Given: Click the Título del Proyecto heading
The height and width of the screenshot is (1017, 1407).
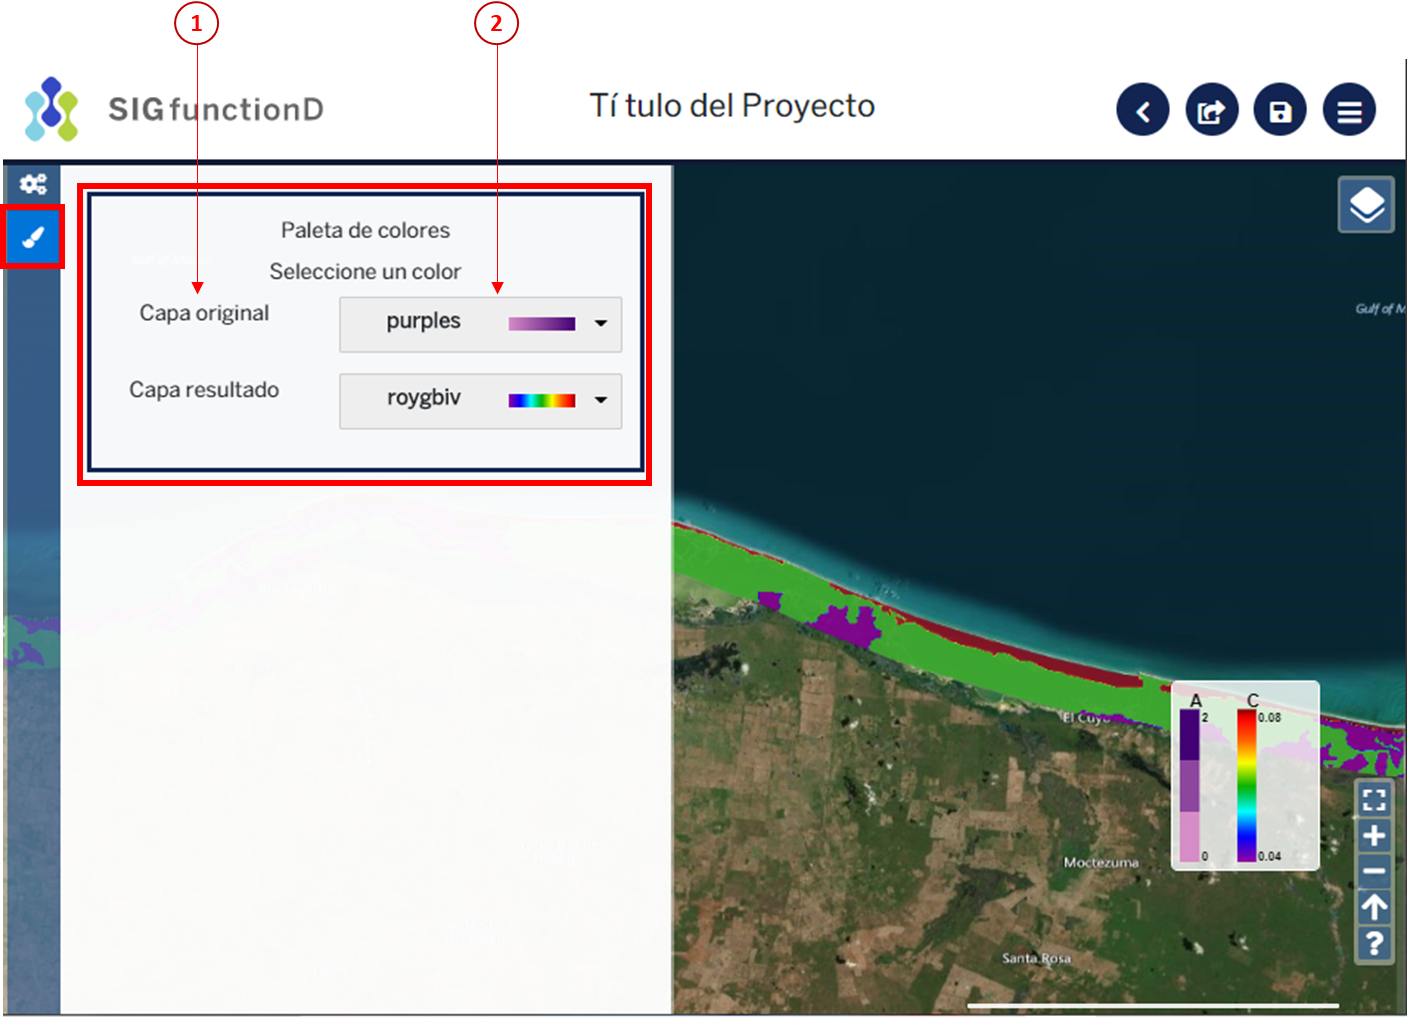Looking at the screenshot, I should (732, 105).
